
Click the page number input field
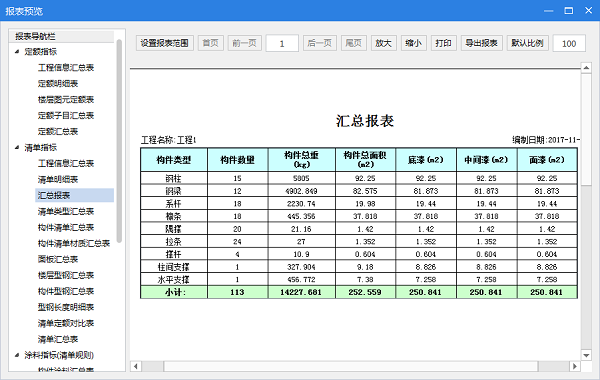(282, 43)
